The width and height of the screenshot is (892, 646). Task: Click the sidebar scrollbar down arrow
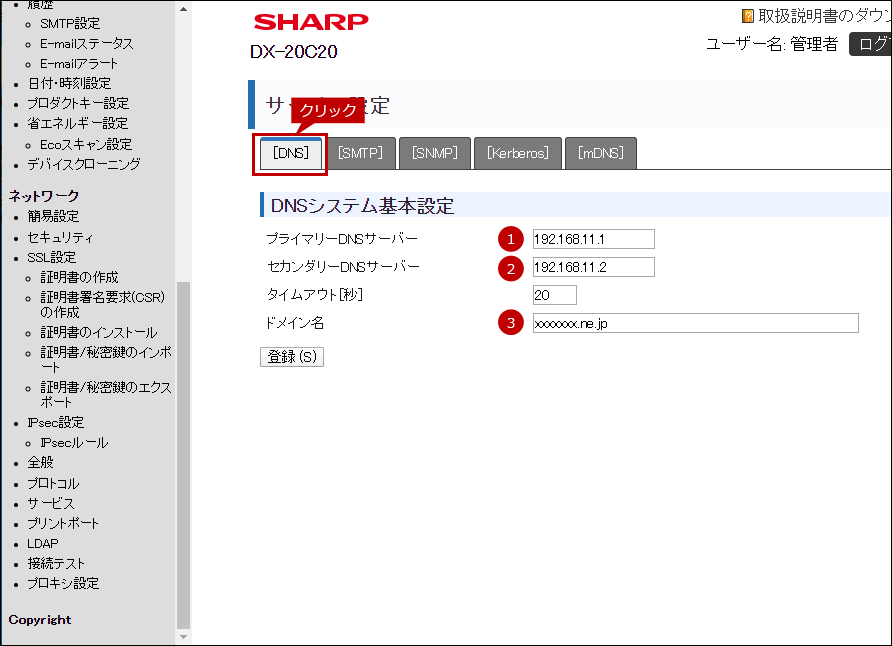[183, 637]
